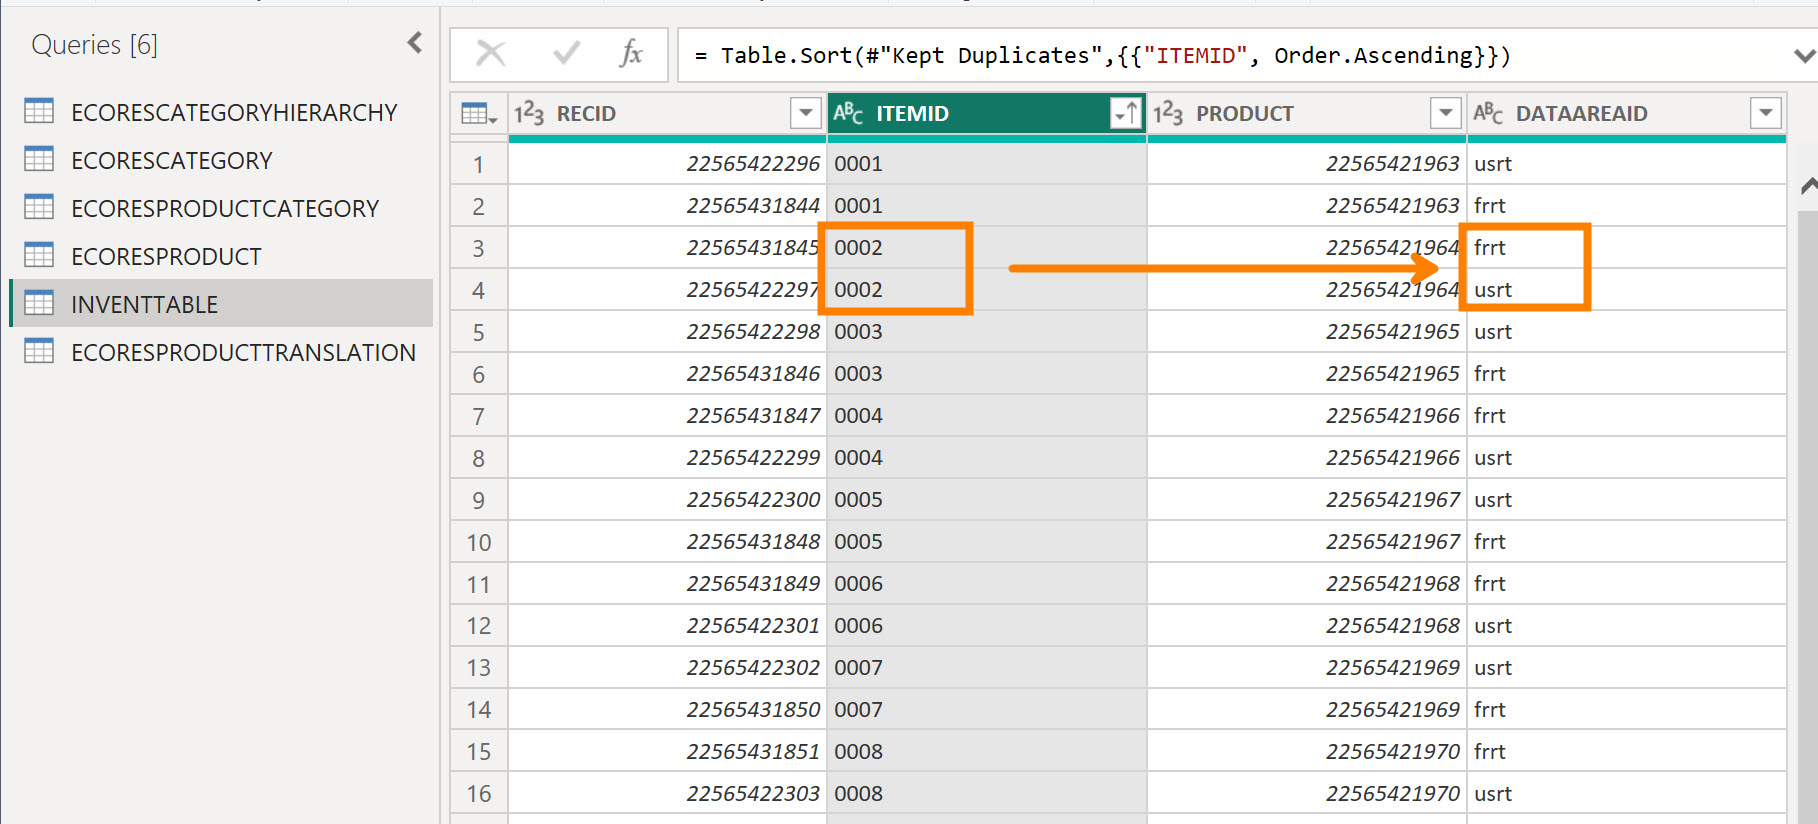Click the table icon beside INVENTTABLE
This screenshot has width=1818, height=824.
click(x=39, y=303)
